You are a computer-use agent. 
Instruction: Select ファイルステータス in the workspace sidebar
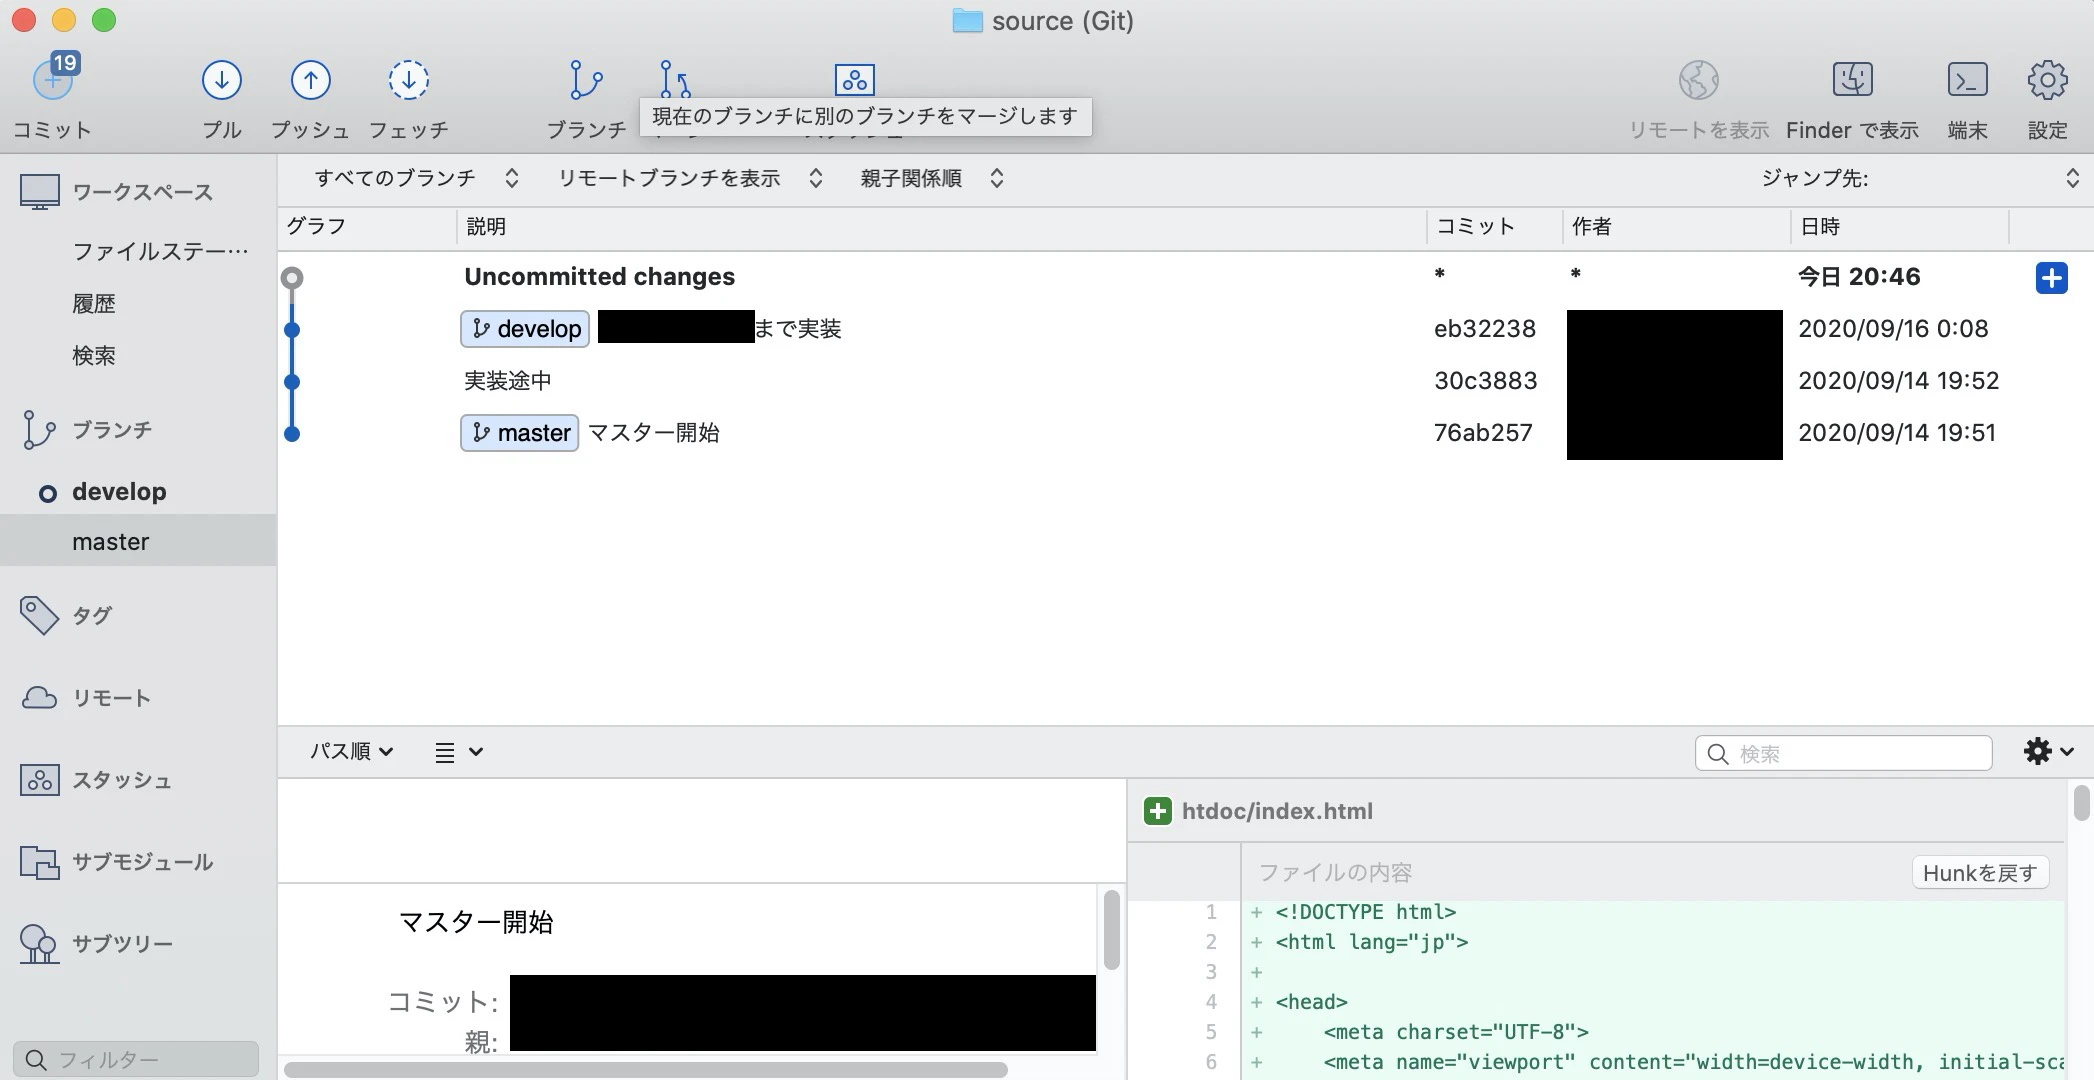(160, 251)
